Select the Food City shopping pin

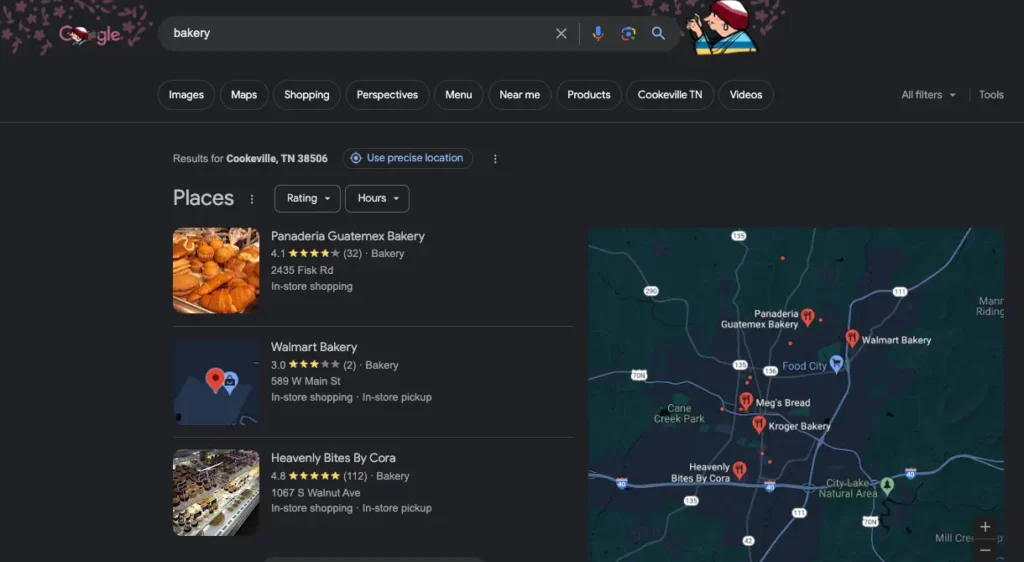click(836, 364)
